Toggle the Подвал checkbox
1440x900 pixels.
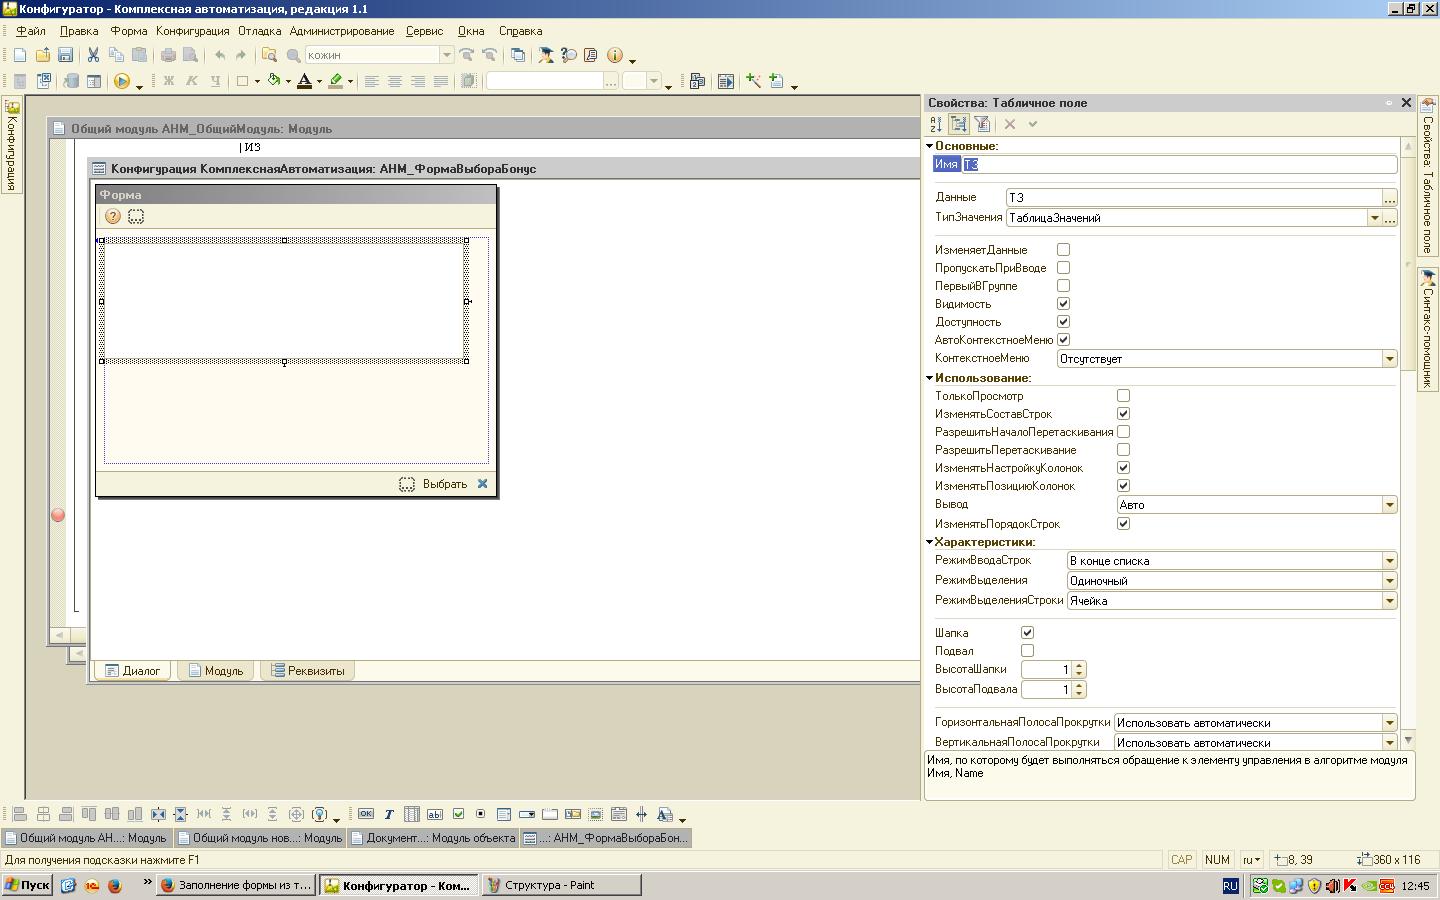tap(1027, 651)
